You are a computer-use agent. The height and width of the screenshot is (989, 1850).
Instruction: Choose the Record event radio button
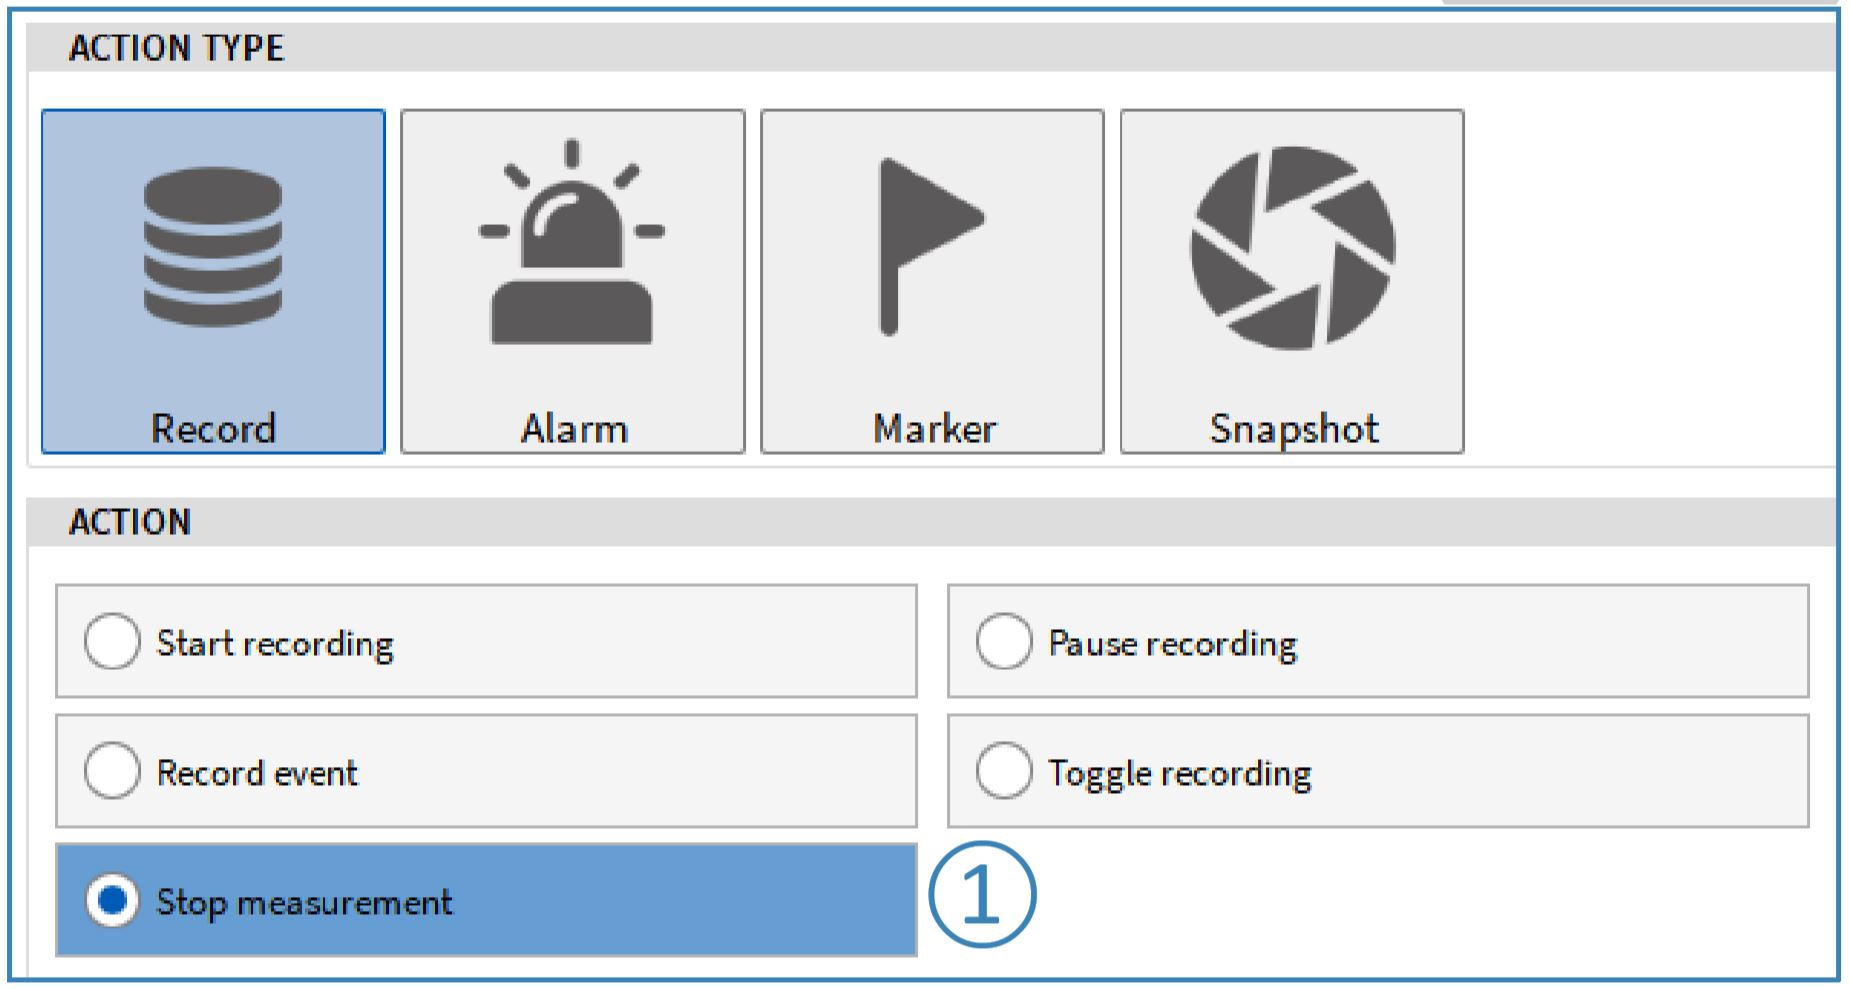(112, 771)
